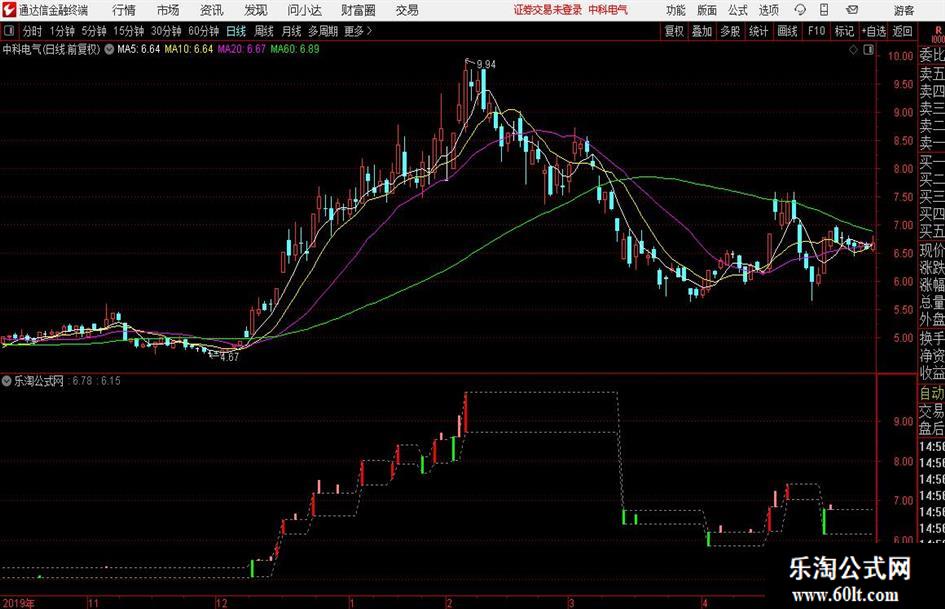Click the Tongdaxin red logo icon
This screenshot has height=609, width=945.
tap(9, 10)
